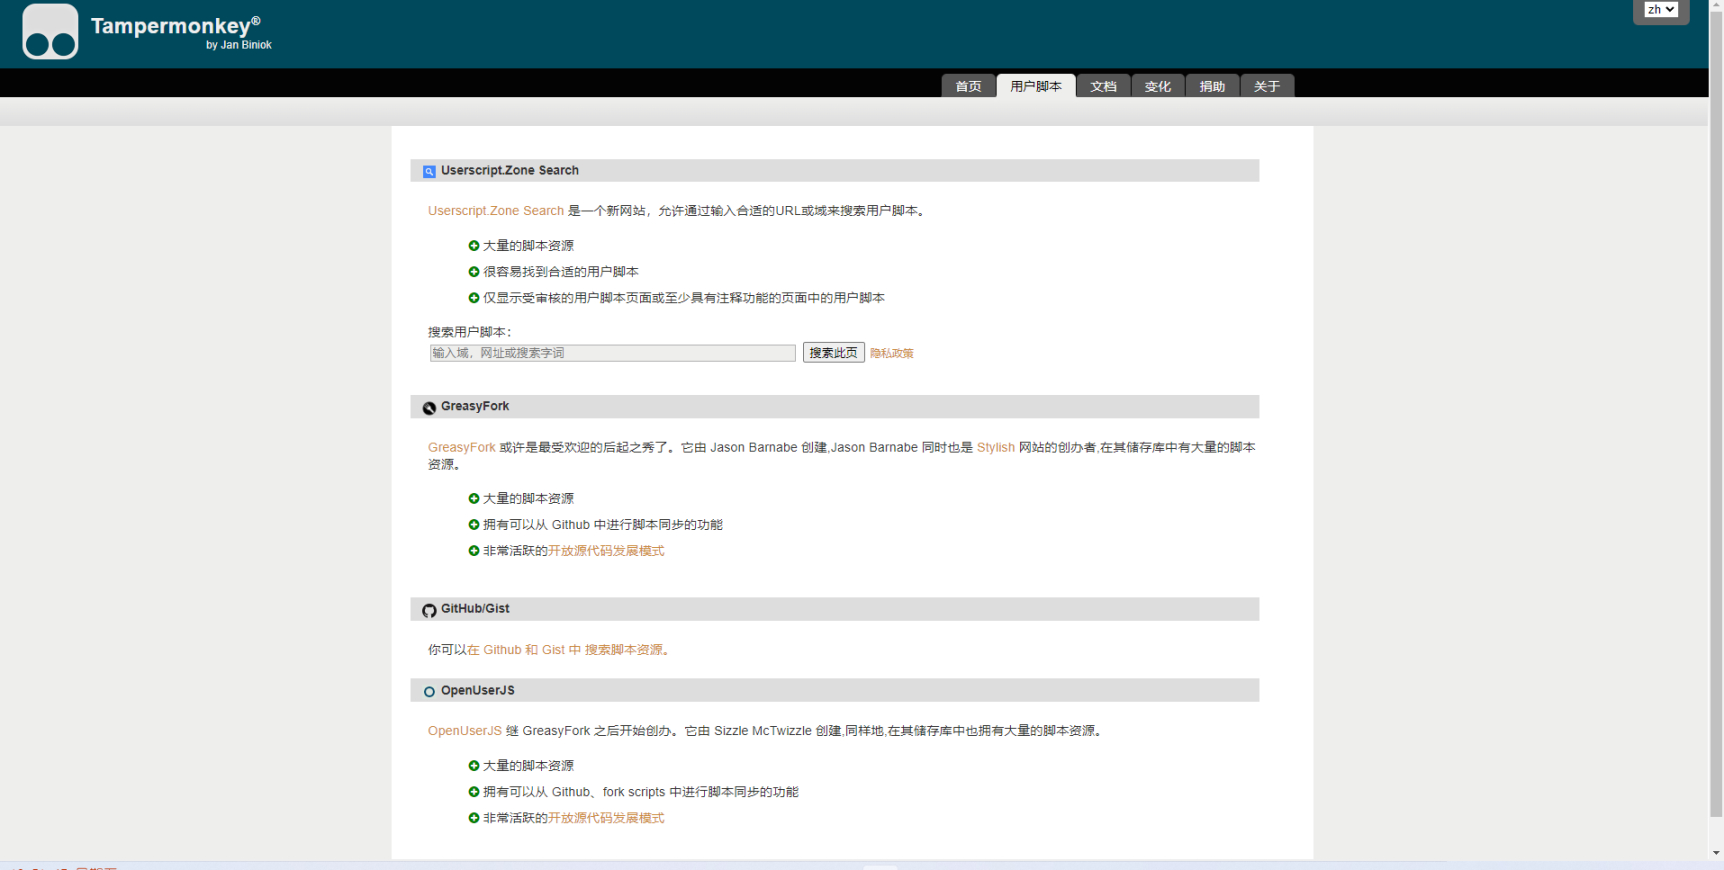
Task: Click the Tampermonkey title text
Action: (175, 25)
